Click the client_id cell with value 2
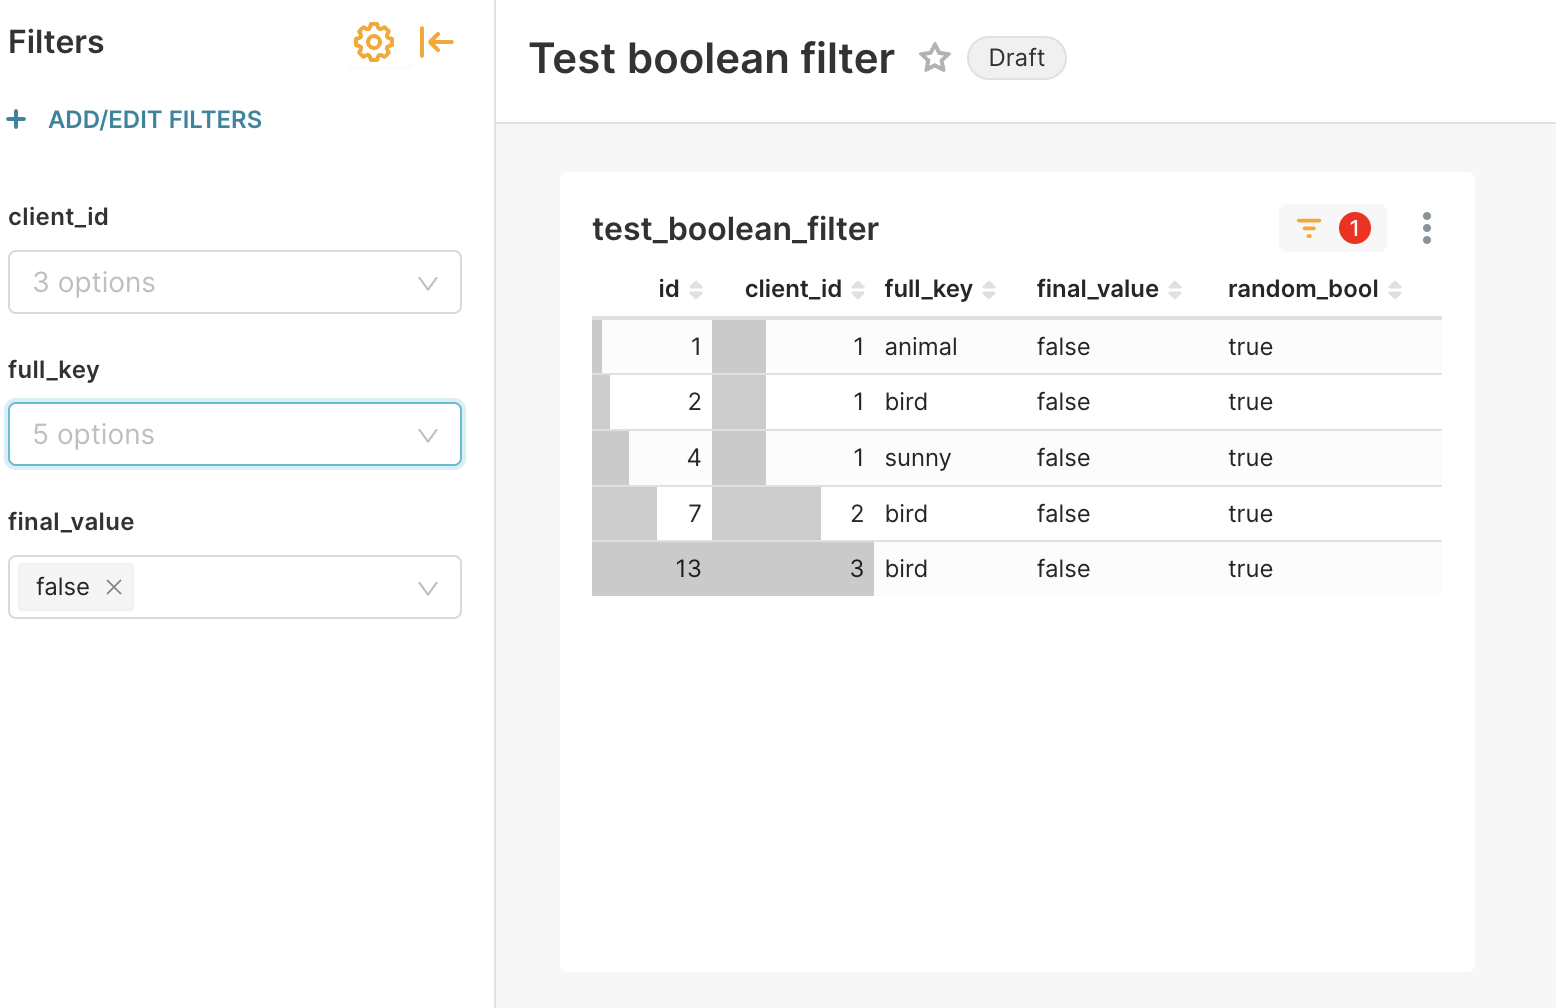Screen dimensions: 1556x1008 point(793,514)
